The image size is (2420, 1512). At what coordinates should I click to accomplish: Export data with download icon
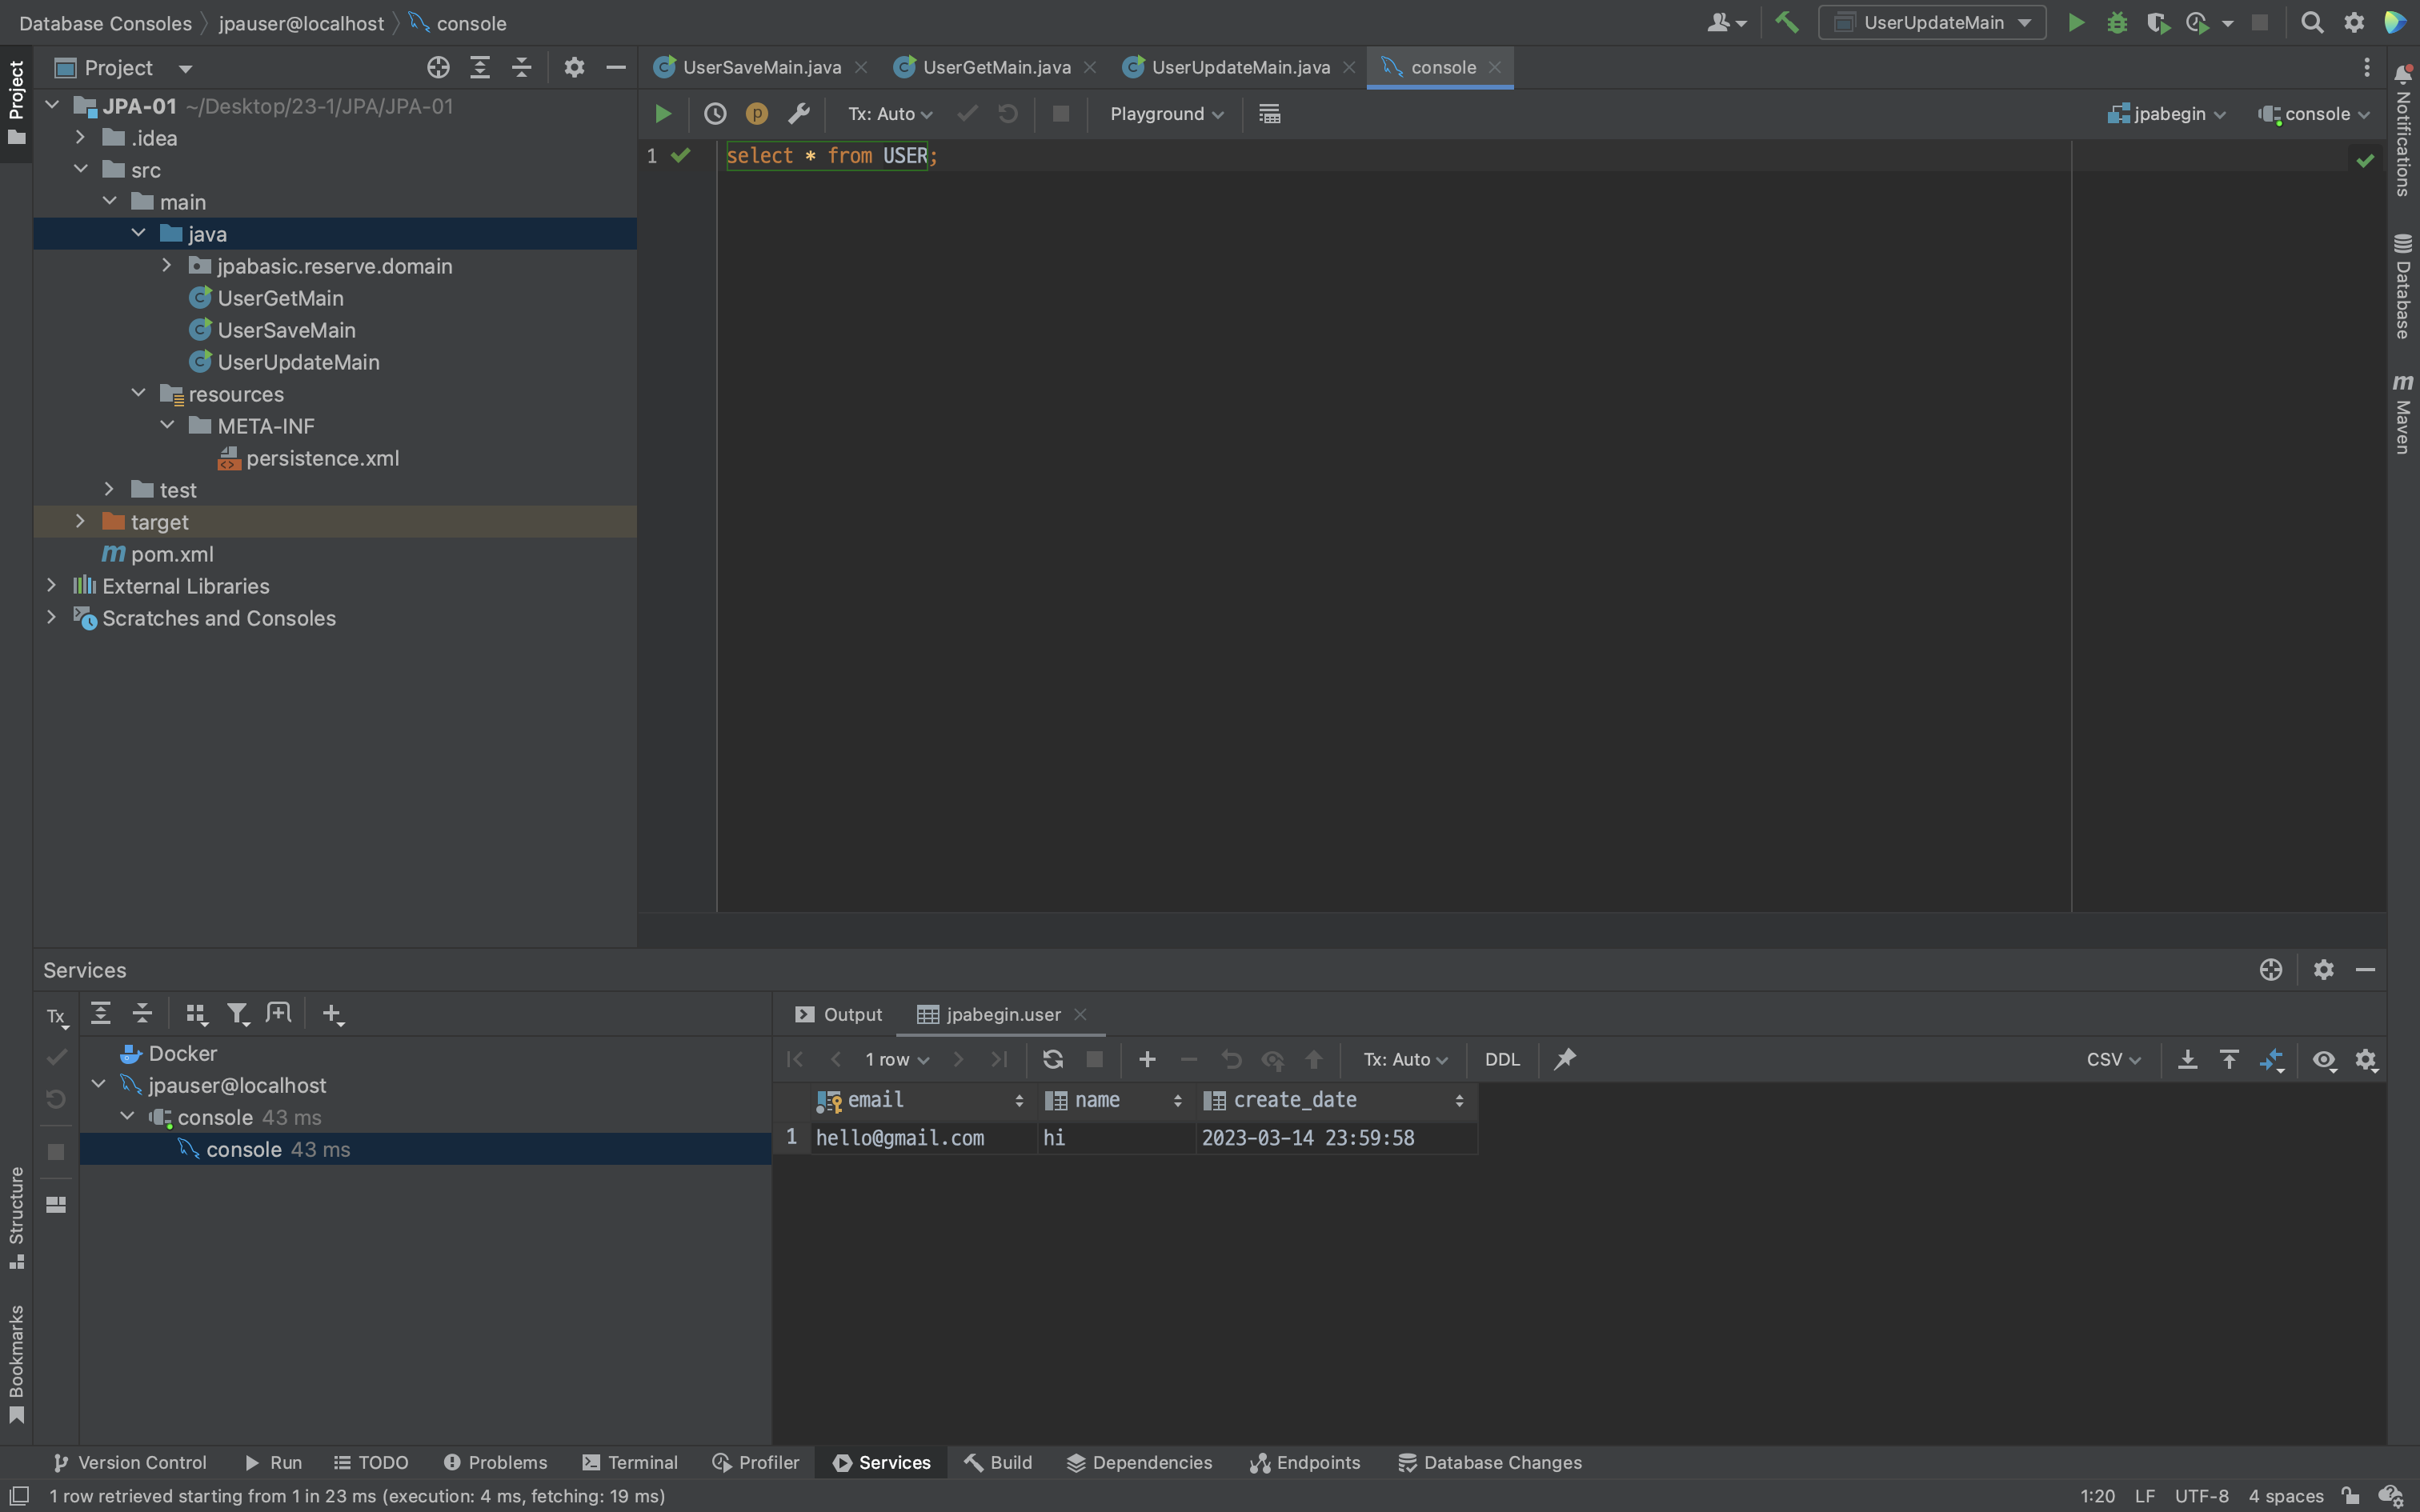(2187, 1059)
